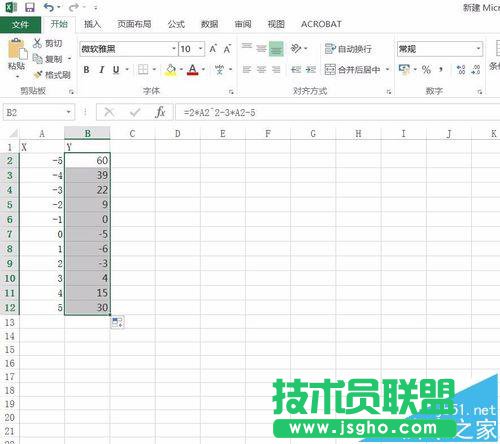This screenshot has width=500, height=444.
Task: Switch to the 数据 Data tab
Action: tap(209, 24)
